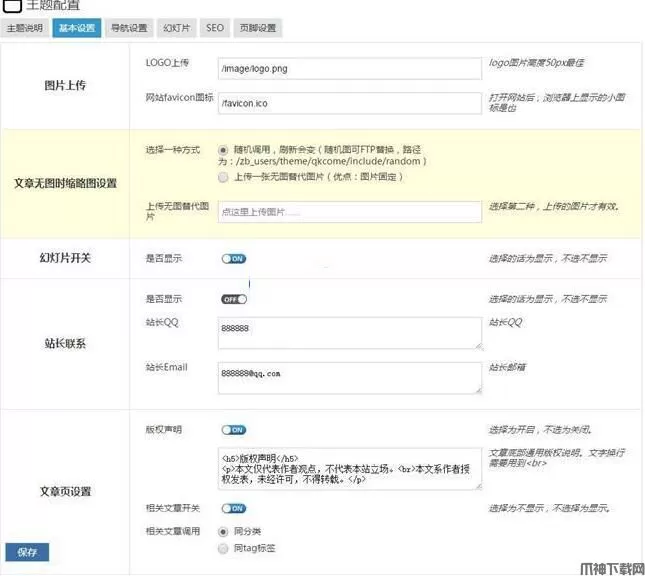The height and width of the screenshot is (576, 645).
Task: Select the 基本设置 tab
Action: pyautogui.click(x=76, y=28)
